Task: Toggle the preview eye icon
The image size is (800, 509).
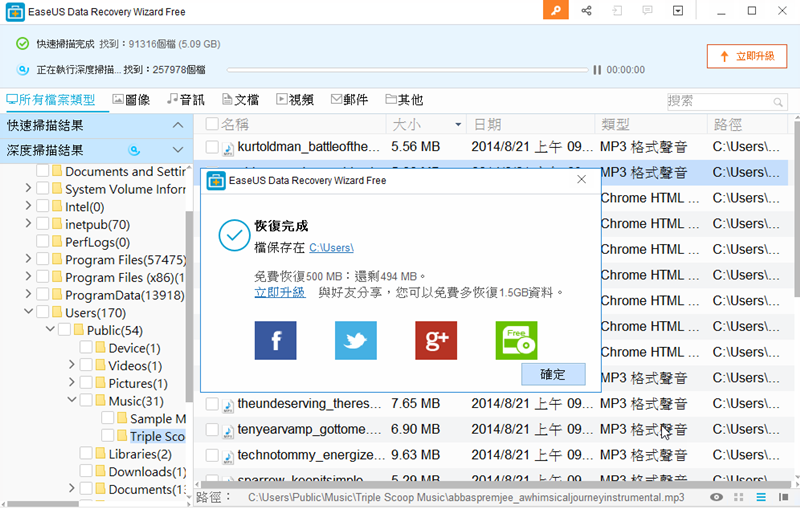Action: point(716,497)
